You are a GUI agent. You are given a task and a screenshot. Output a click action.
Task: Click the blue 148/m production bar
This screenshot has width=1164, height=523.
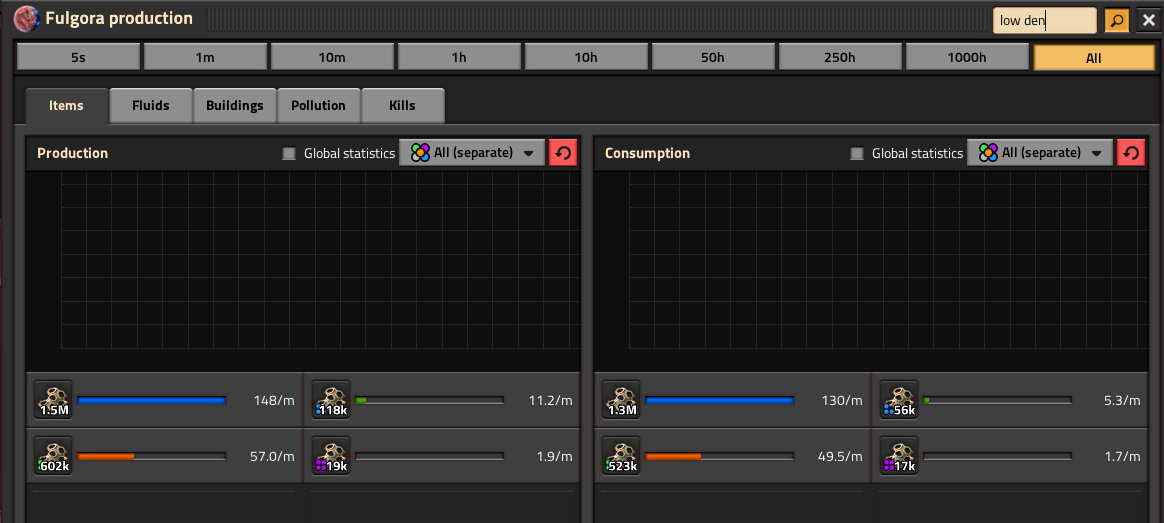[x=151, y=400]
